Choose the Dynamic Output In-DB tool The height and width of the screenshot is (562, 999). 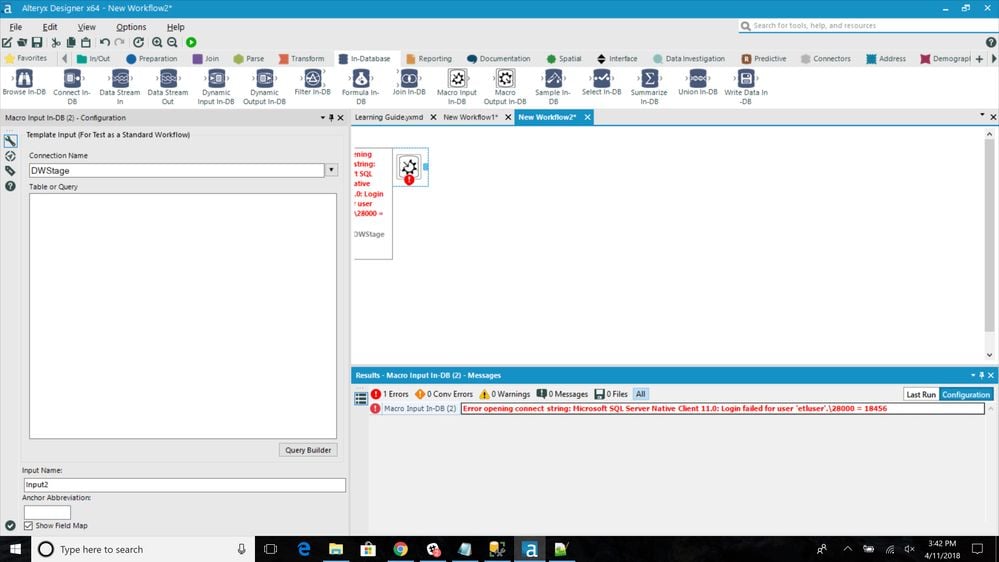pyautogui.click(x=264, y=87)
